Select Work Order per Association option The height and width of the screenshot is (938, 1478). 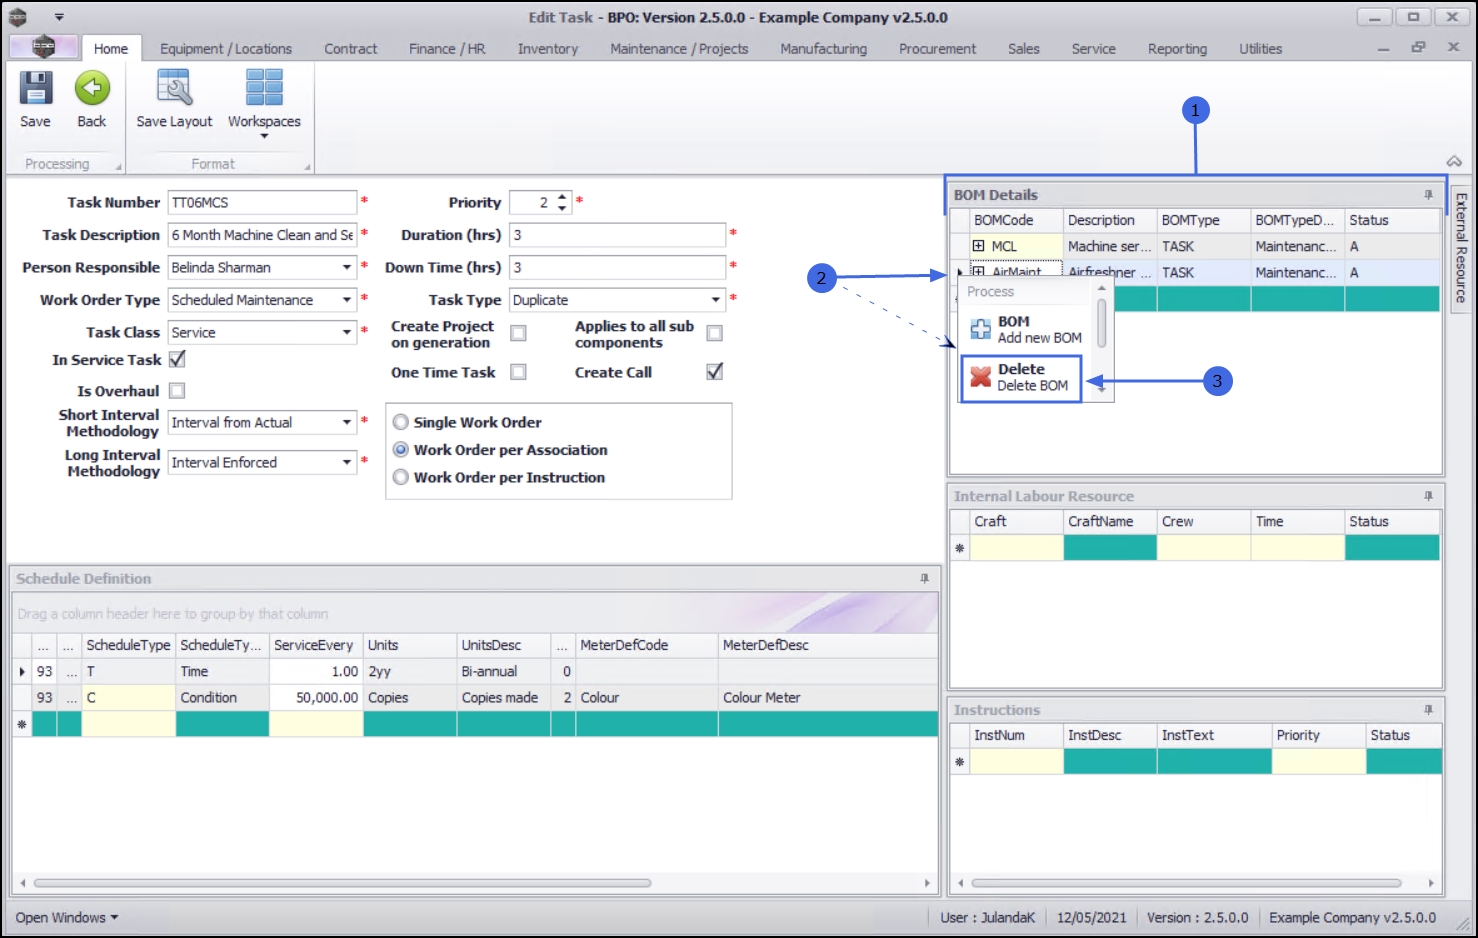(x=401, y=450)
